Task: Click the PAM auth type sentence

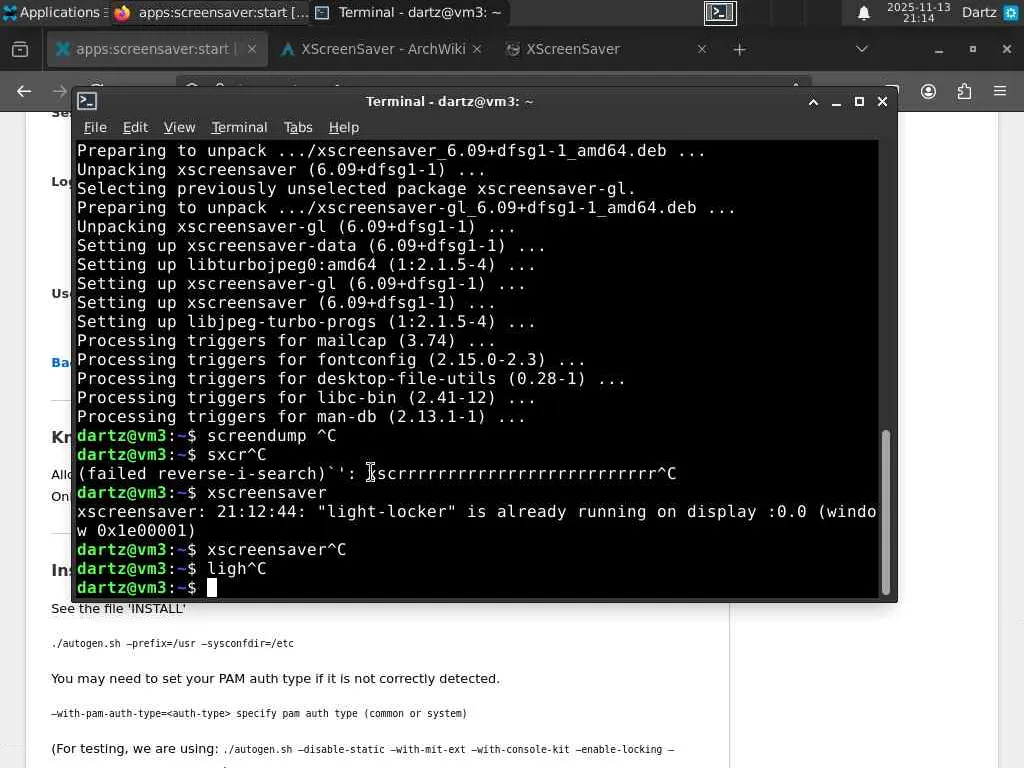Action: (275, 679)
